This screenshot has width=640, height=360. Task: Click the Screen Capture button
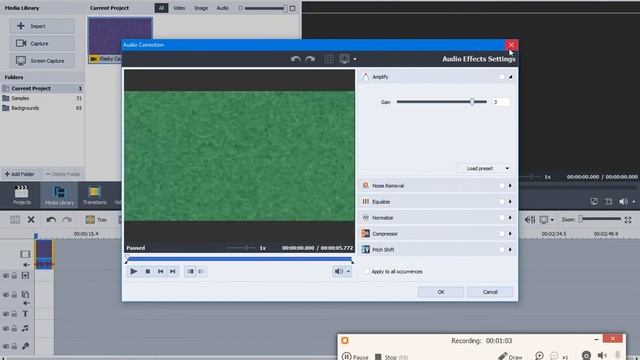[x=42, y=61]
